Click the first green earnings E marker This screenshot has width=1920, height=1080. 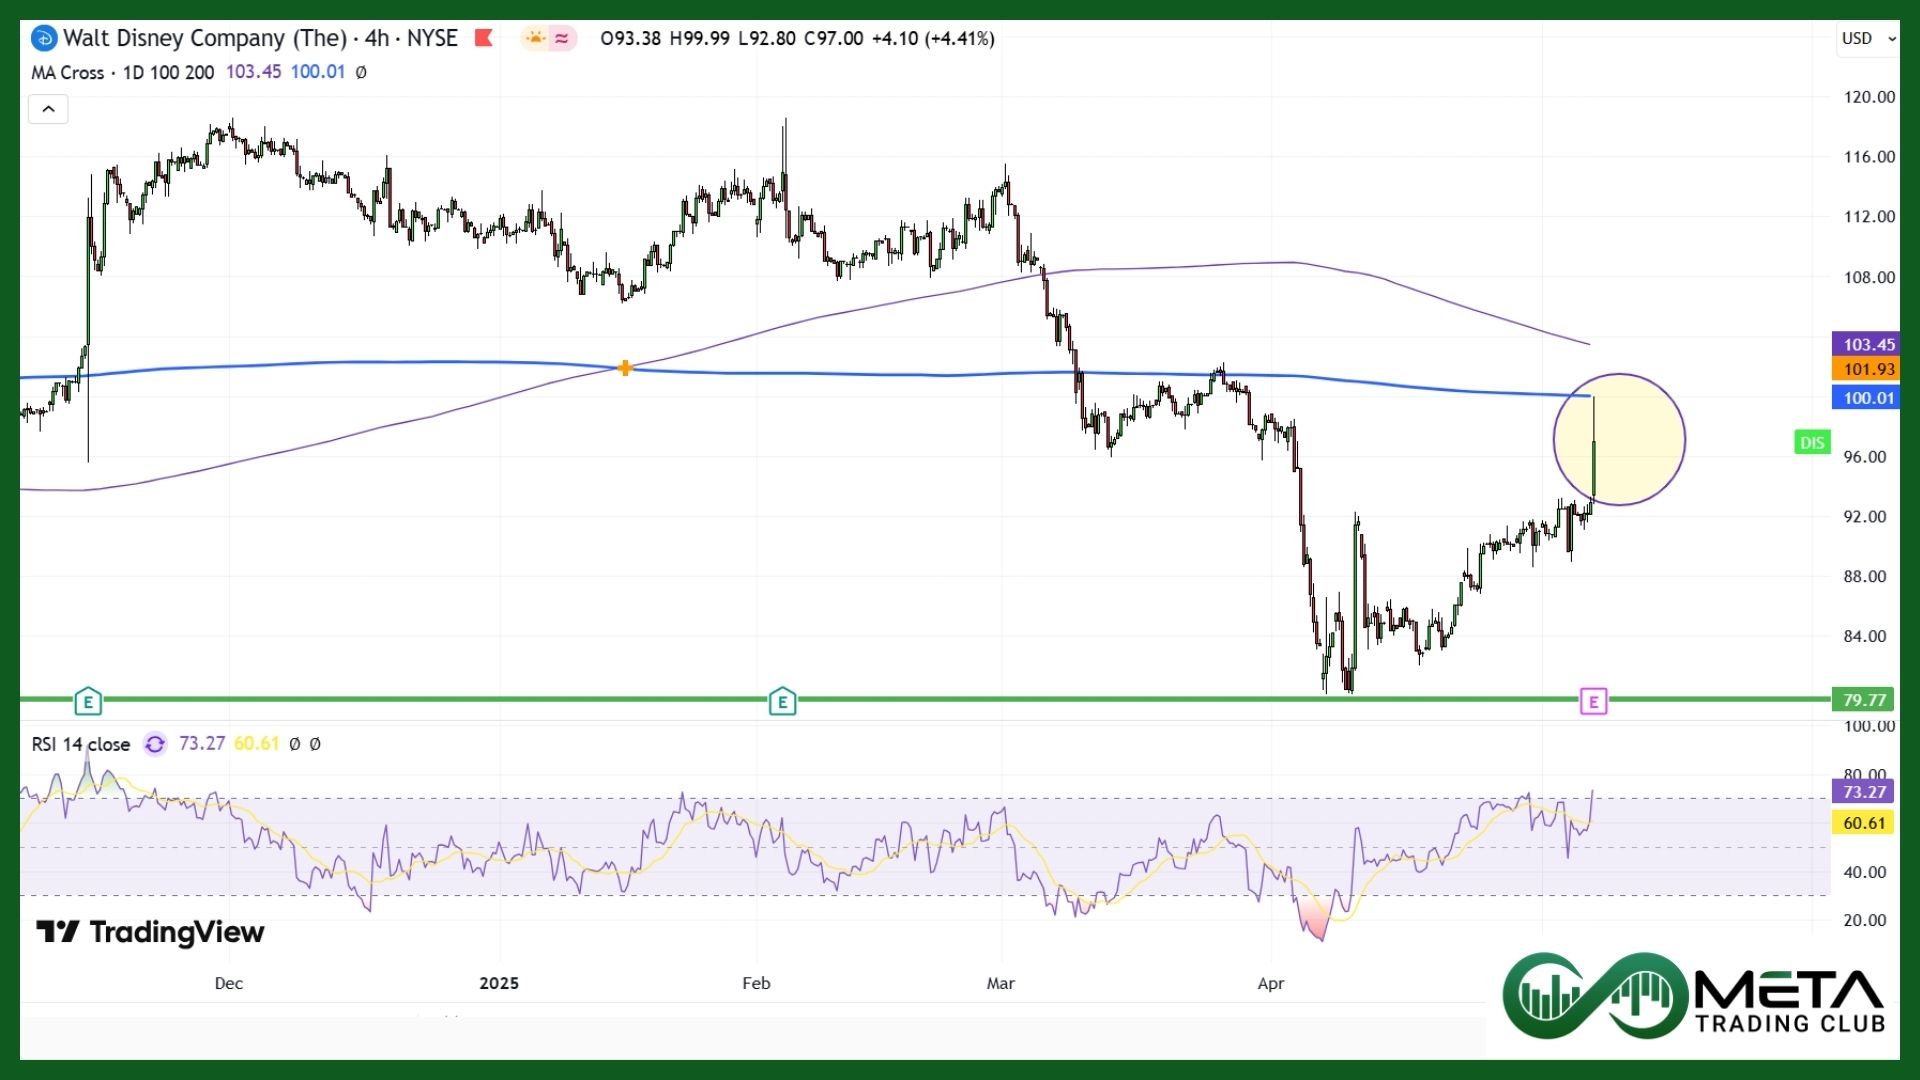(x=88, y=702)
